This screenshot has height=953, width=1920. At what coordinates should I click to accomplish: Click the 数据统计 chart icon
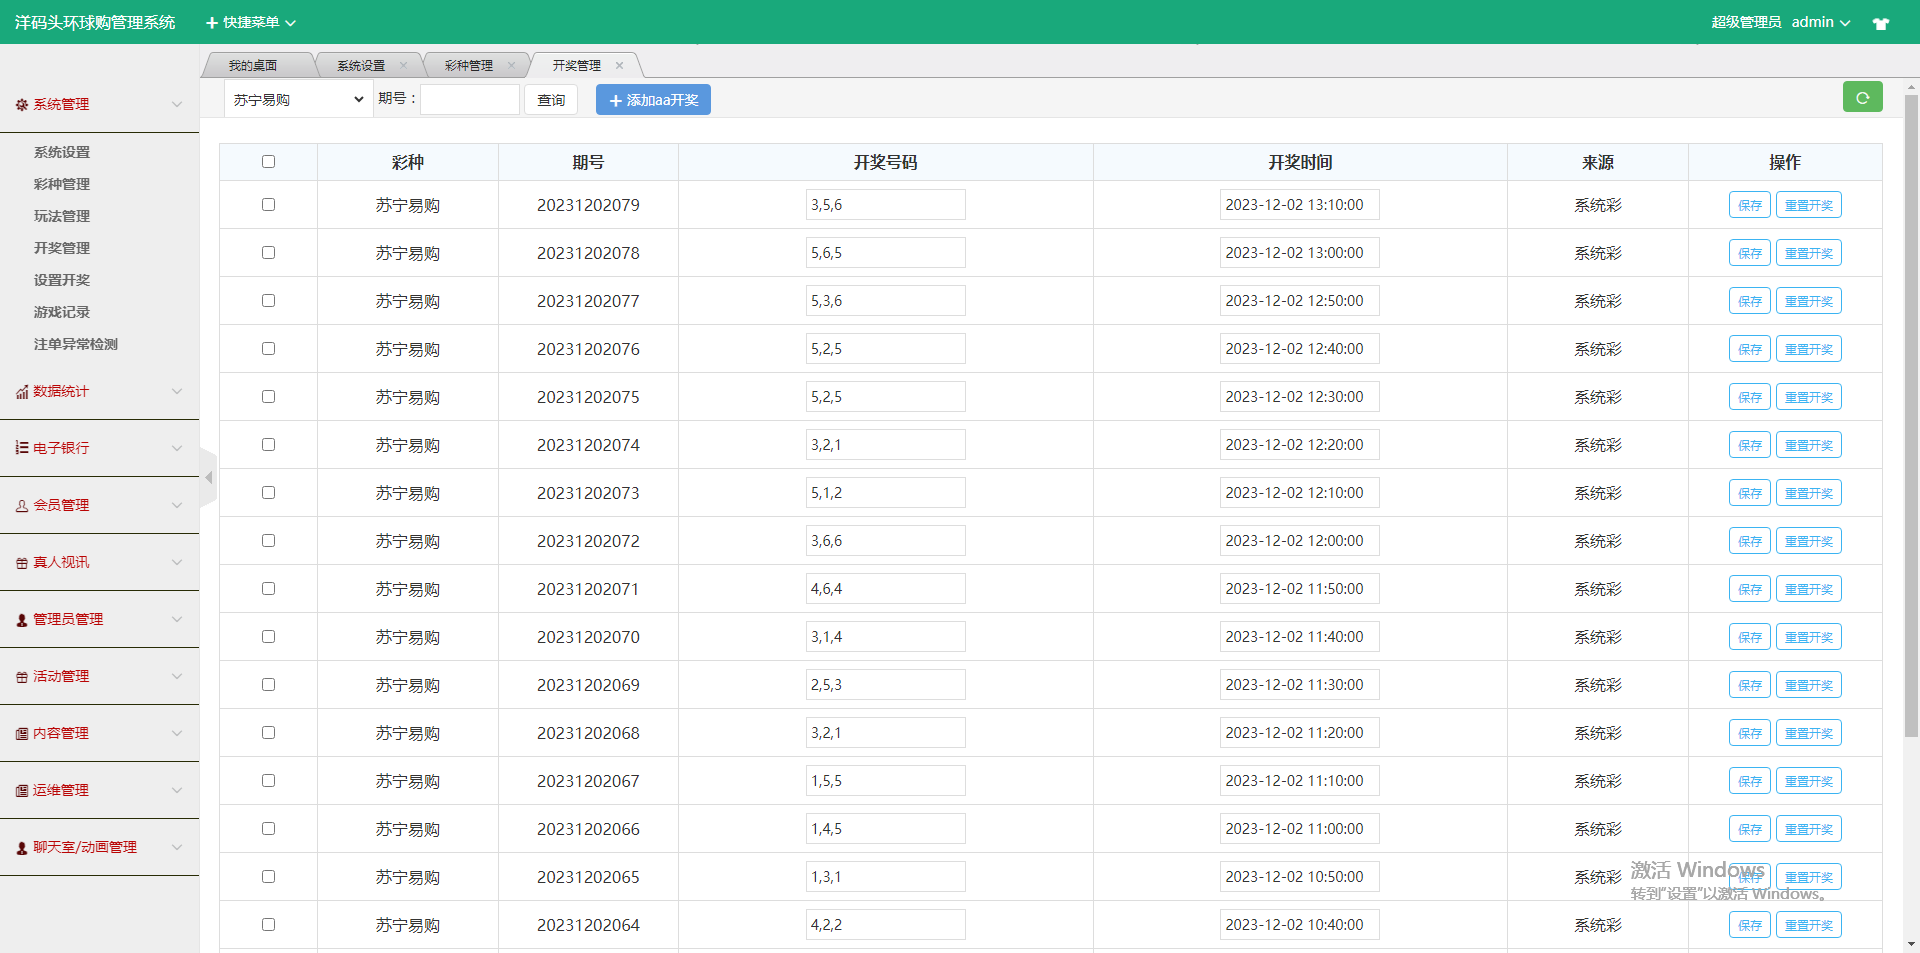tap(21, 392)
